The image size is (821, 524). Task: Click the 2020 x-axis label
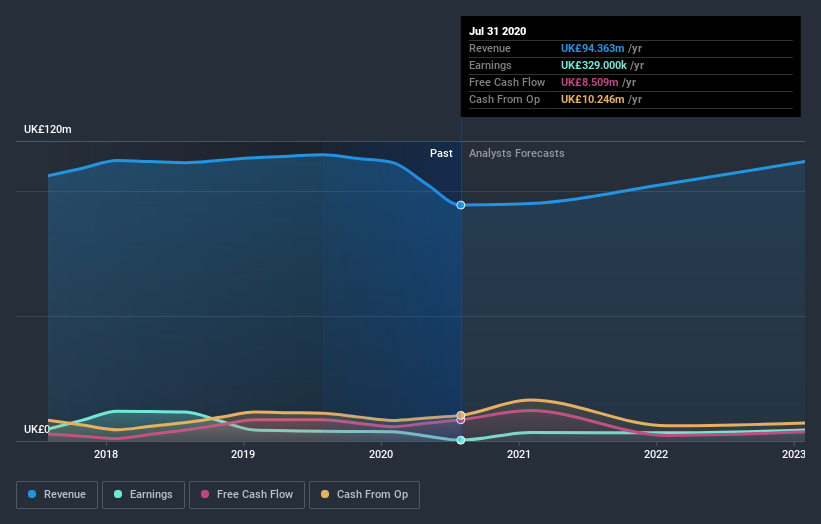[x=381, y=454]
